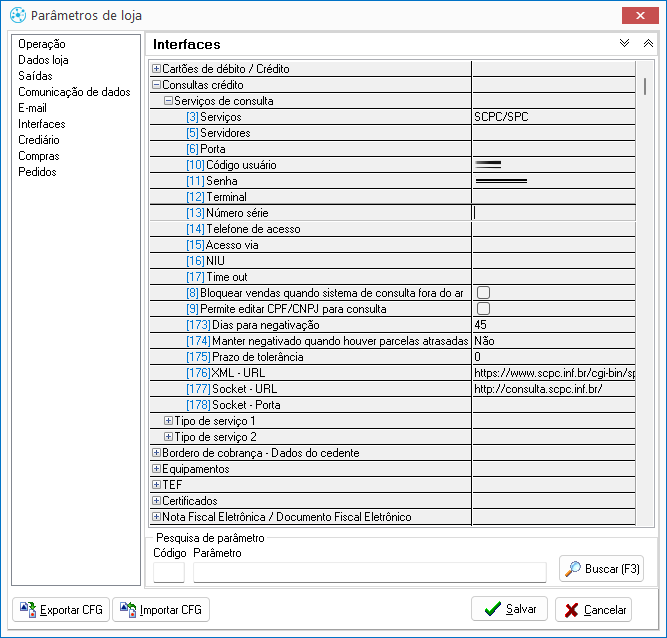Expand Certificados node

(x=156, y=501)
